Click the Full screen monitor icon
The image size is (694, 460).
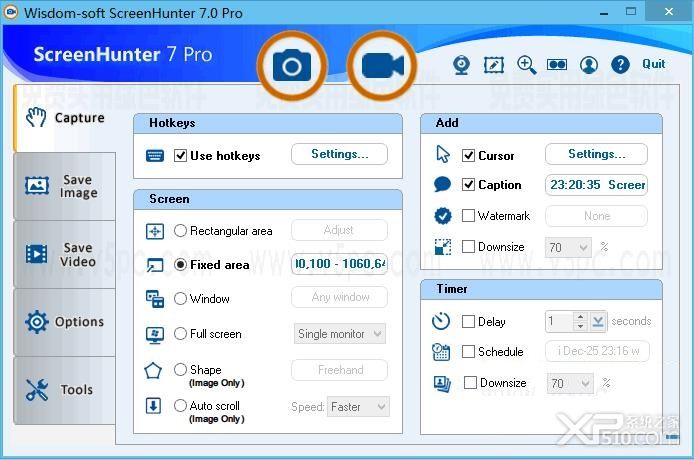(x=154, y=335)
